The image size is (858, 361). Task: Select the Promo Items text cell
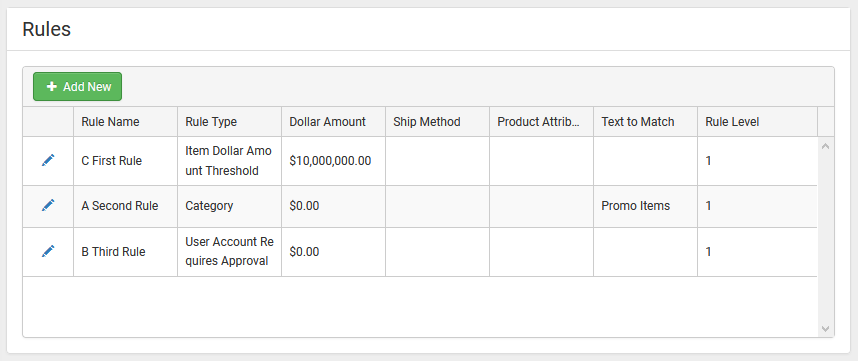645,206
